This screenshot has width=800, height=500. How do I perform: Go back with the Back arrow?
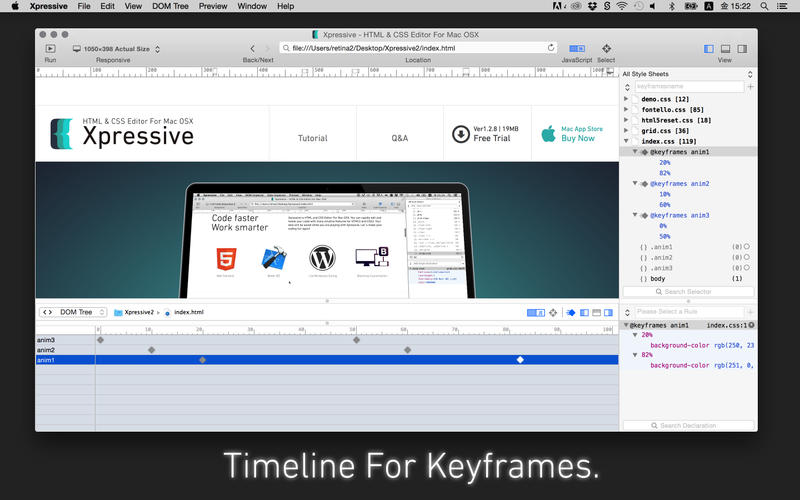(253, 48)
